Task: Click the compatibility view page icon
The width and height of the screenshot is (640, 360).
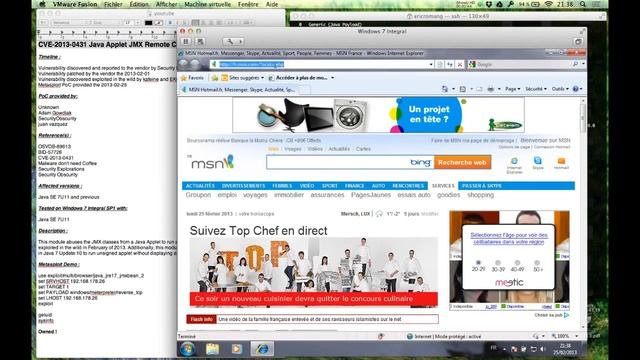Action: coord(440,64)
